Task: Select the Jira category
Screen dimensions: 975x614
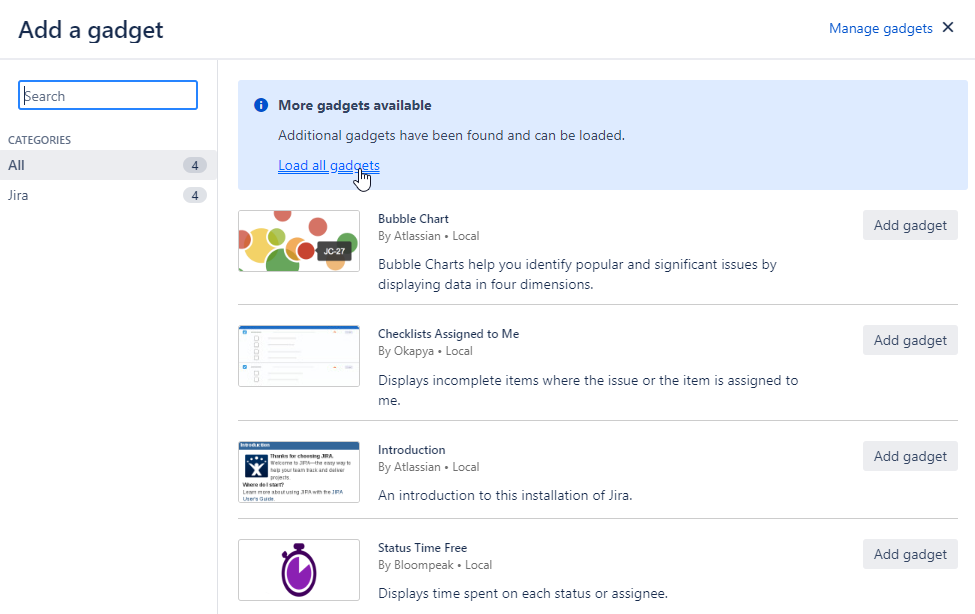Action: pos(108,195)
